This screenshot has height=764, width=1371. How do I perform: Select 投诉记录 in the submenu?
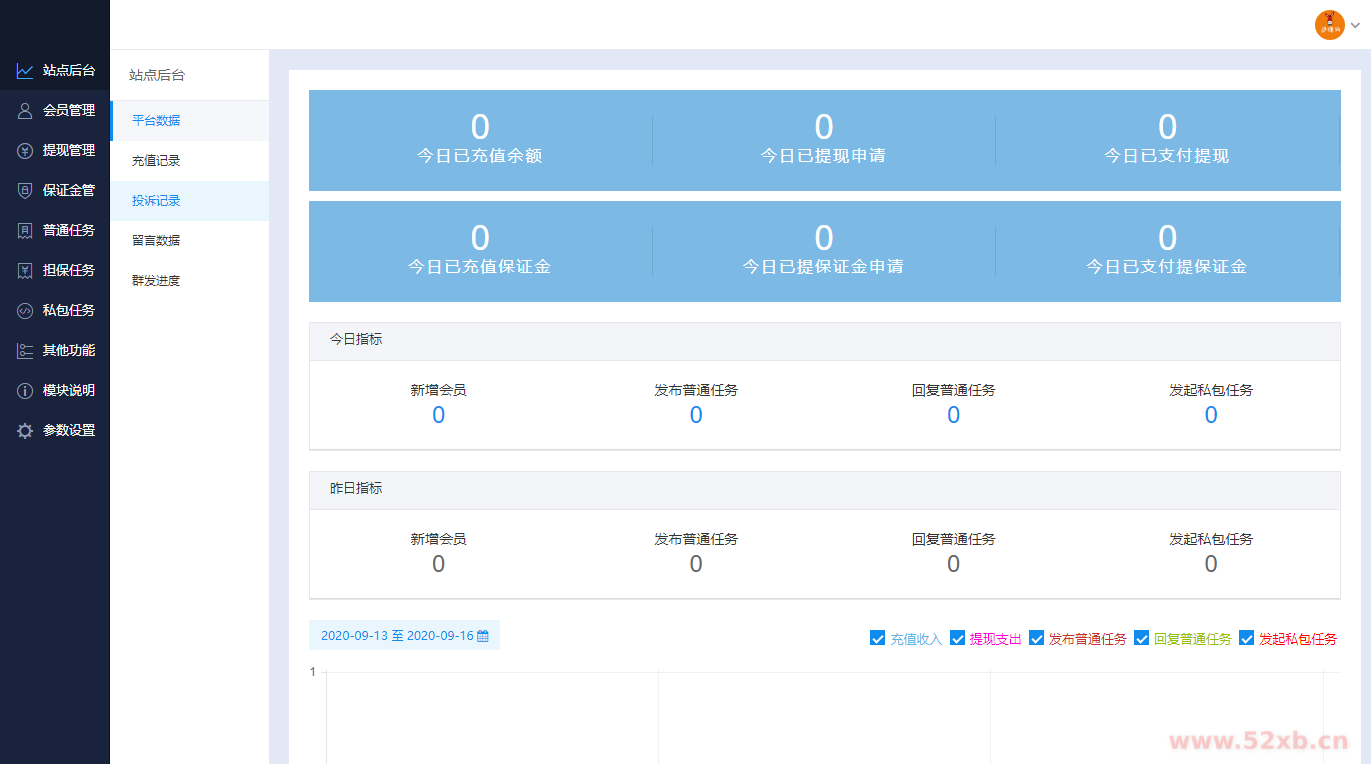click(156, 201)
